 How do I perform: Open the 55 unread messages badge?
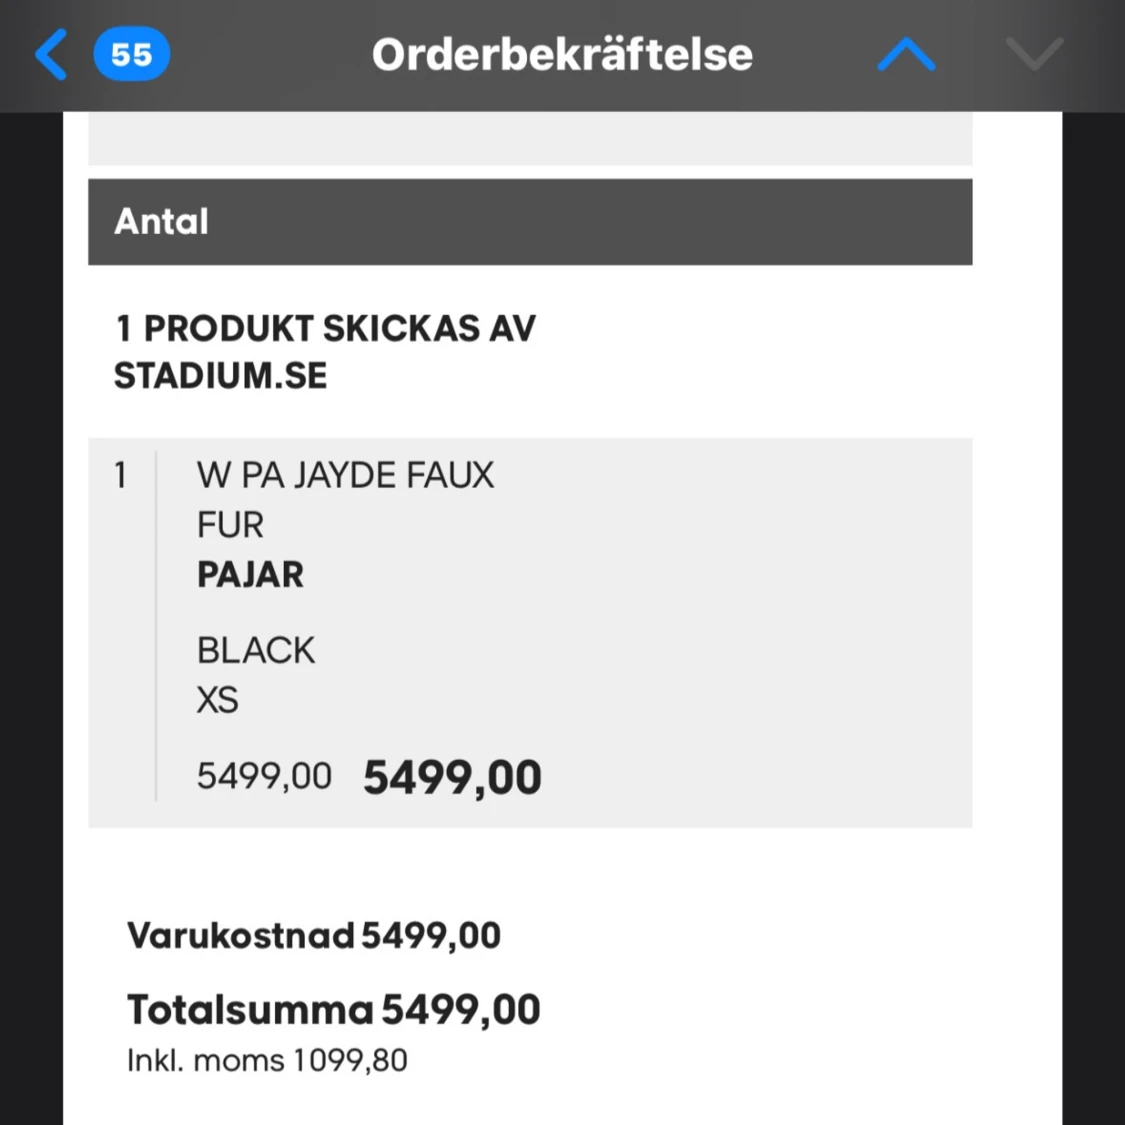click(x=131, y=54)
